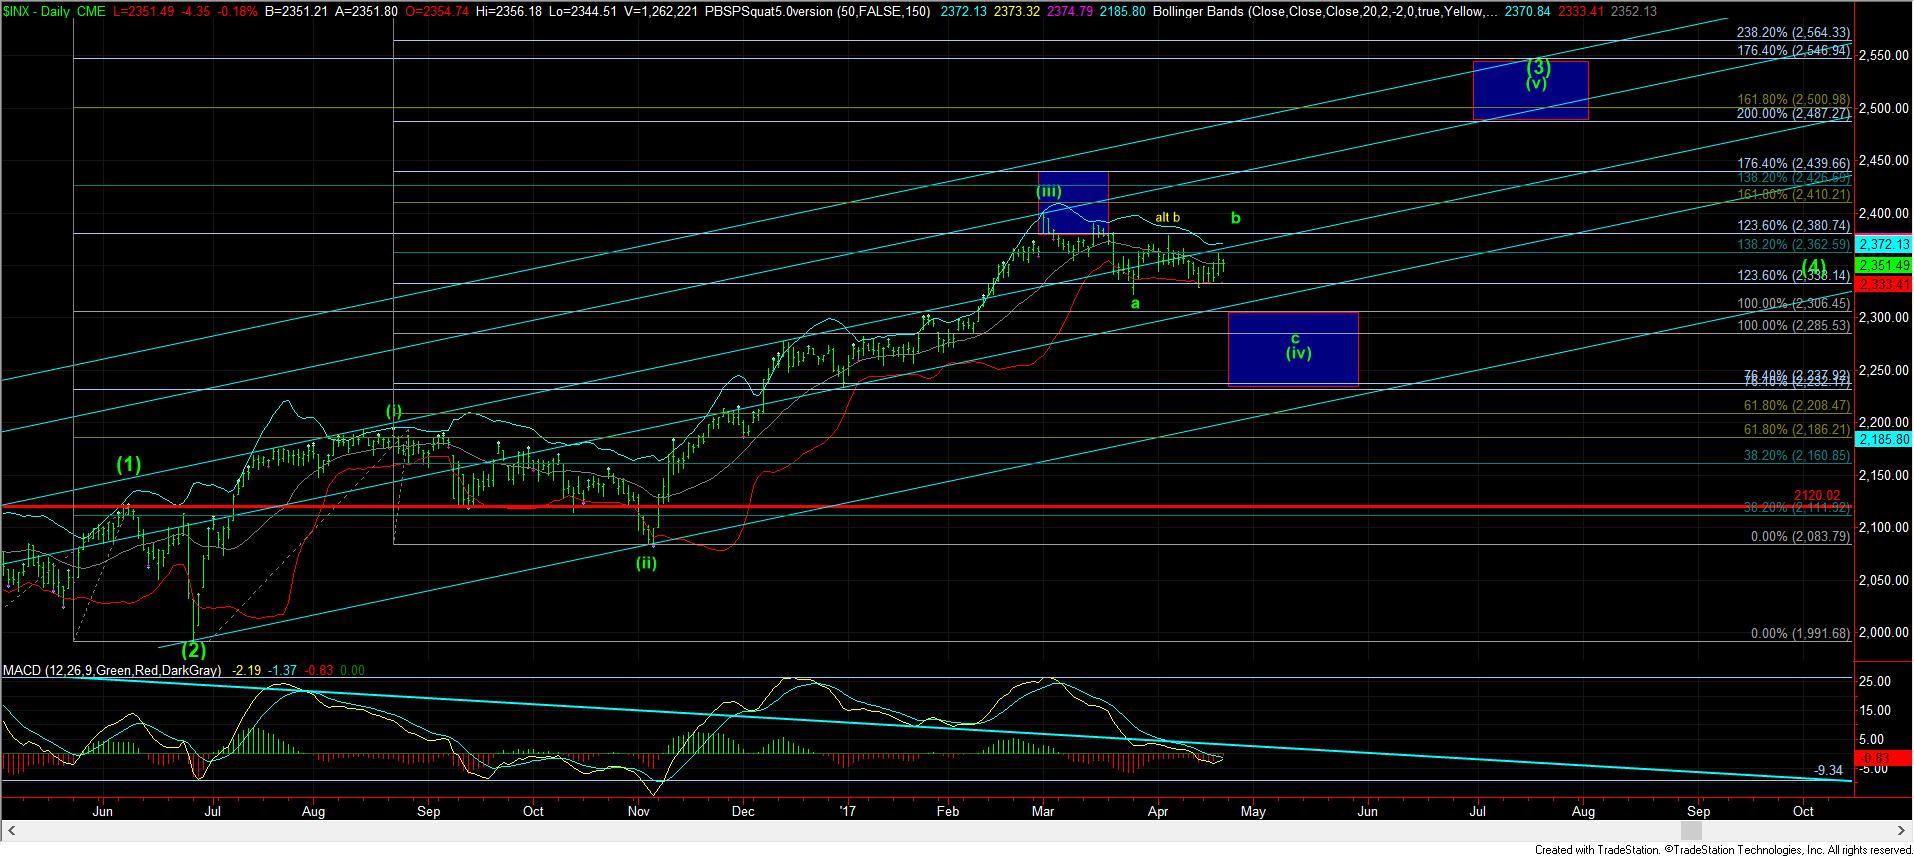Click the cyan 2,372.13 price tag
The width and height of the screenshot is (1914, 856).
[x=1883, y=245]
